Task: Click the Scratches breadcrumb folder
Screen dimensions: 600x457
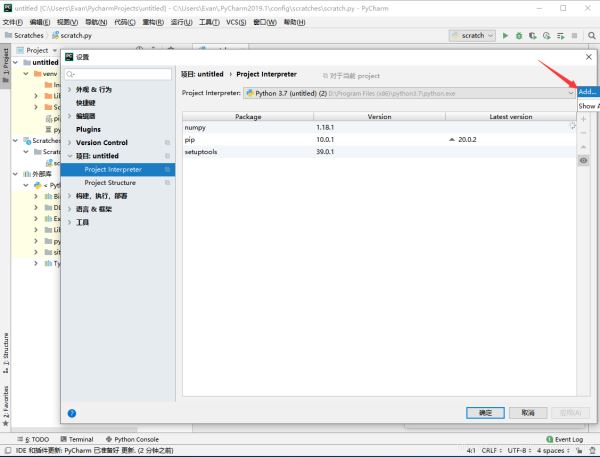Action: coord(24,36)
